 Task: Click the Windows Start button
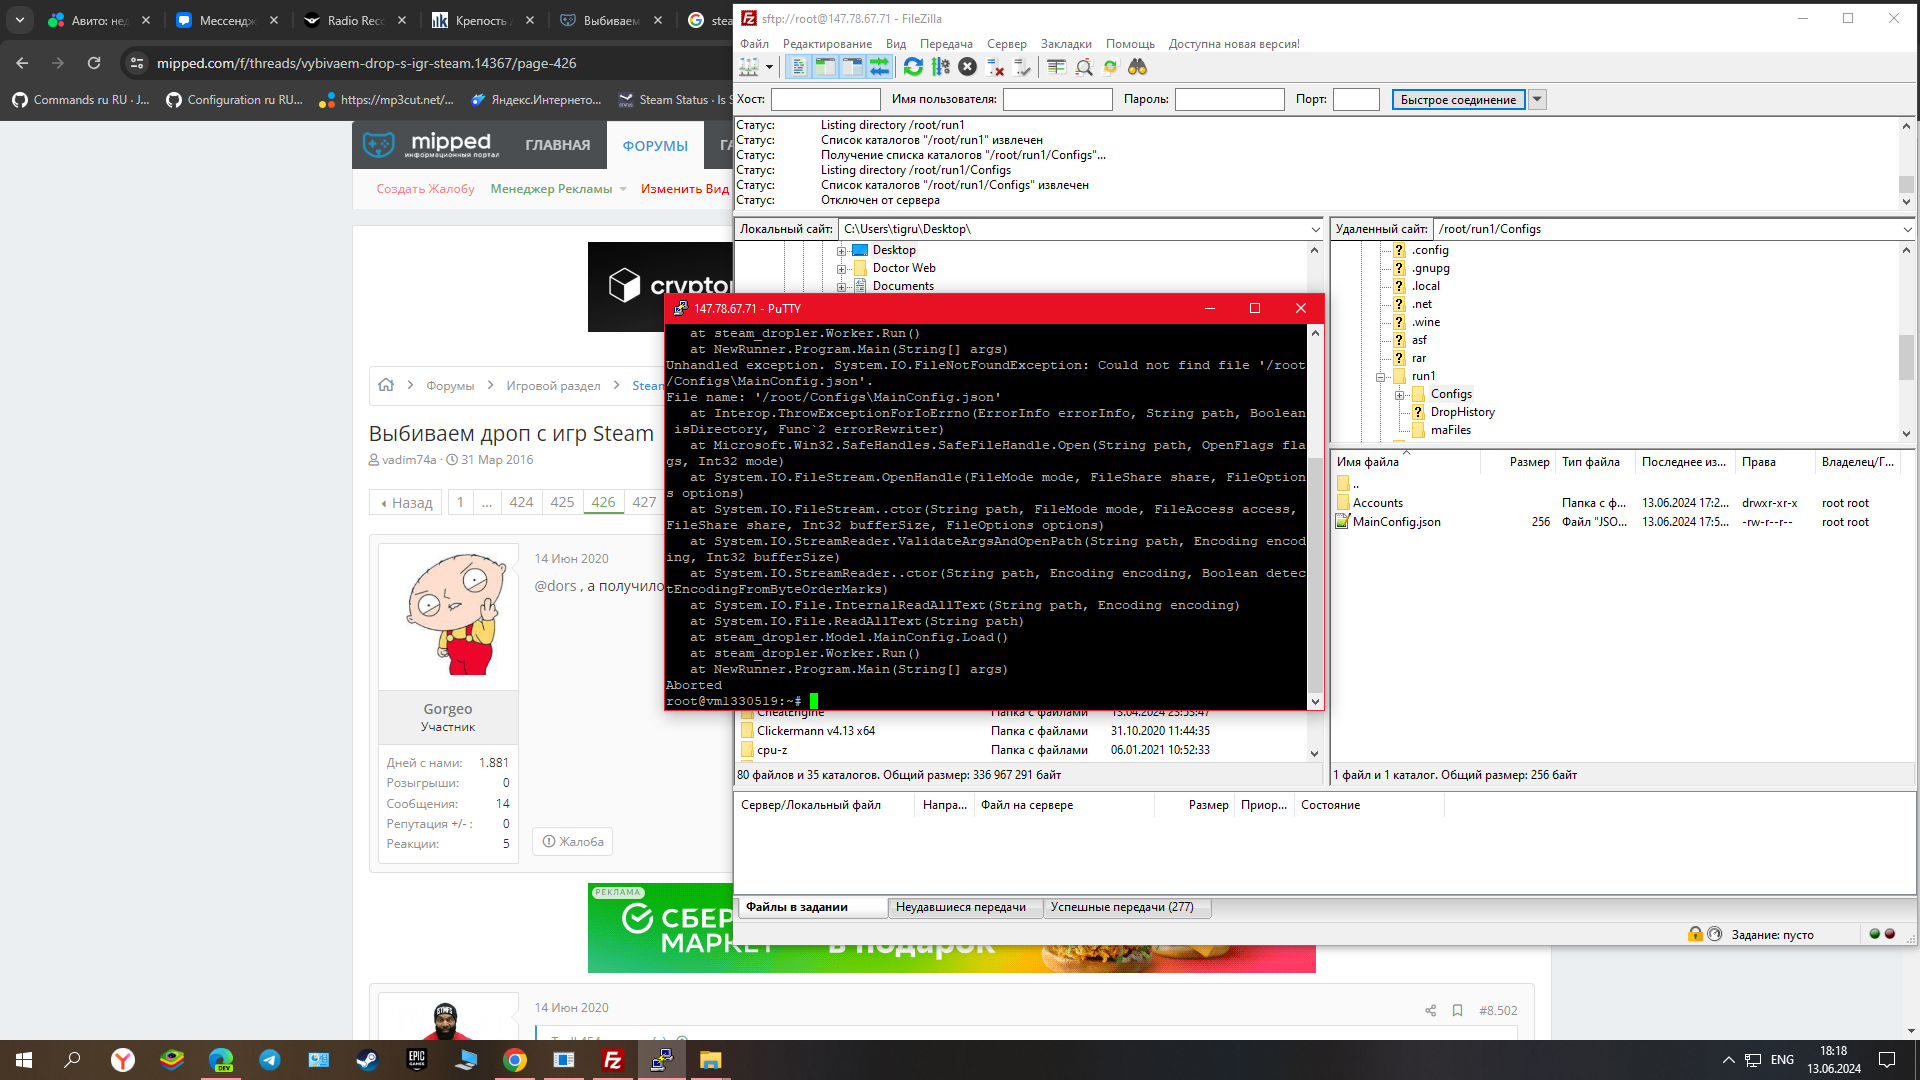24,1060
